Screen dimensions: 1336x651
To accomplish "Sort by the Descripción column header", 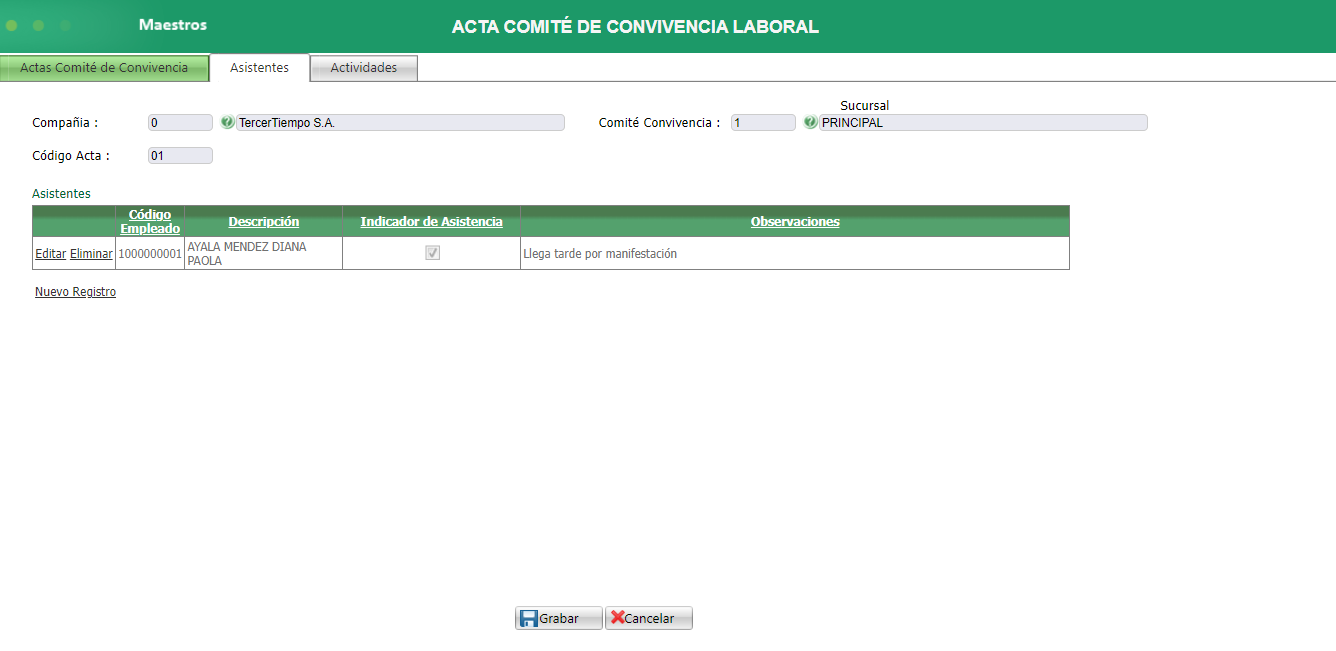I will pyautogui.click(x=262, y=221).
